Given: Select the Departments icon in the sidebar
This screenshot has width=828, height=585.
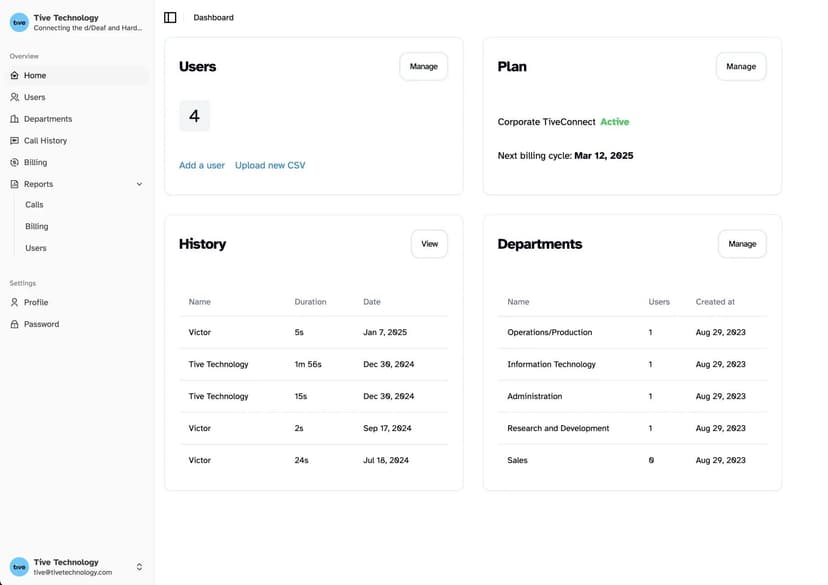Looking at the screenshot, I should (x=14, y=118).
